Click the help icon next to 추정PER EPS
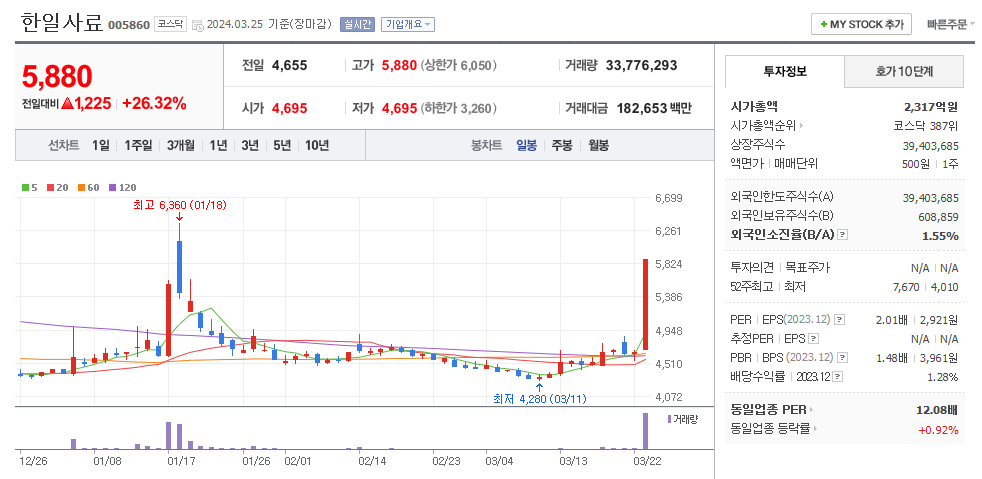Image resolution: width=982 pixels, height=479 pixels. [813, 339]
